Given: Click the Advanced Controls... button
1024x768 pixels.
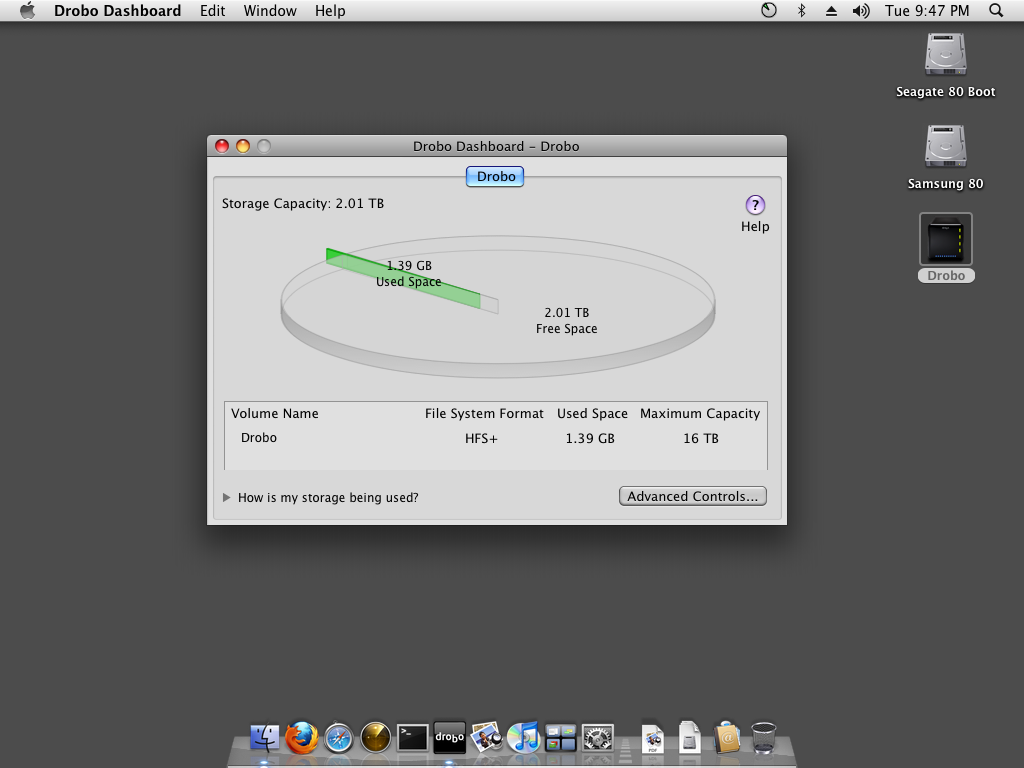Looking at the screenshot, I should click(x=693, y=496).
